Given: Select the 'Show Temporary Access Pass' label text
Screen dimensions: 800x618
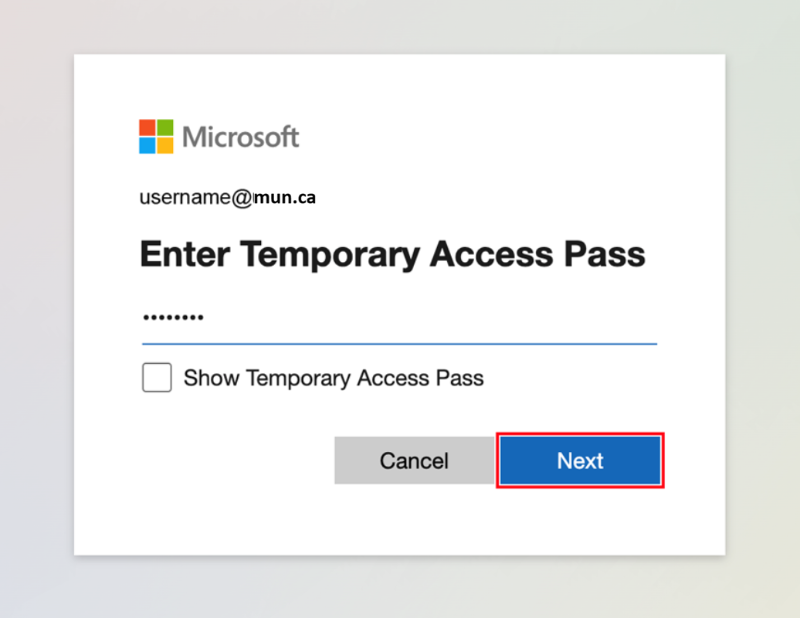Looking at the screenshot, I should 334,378.
